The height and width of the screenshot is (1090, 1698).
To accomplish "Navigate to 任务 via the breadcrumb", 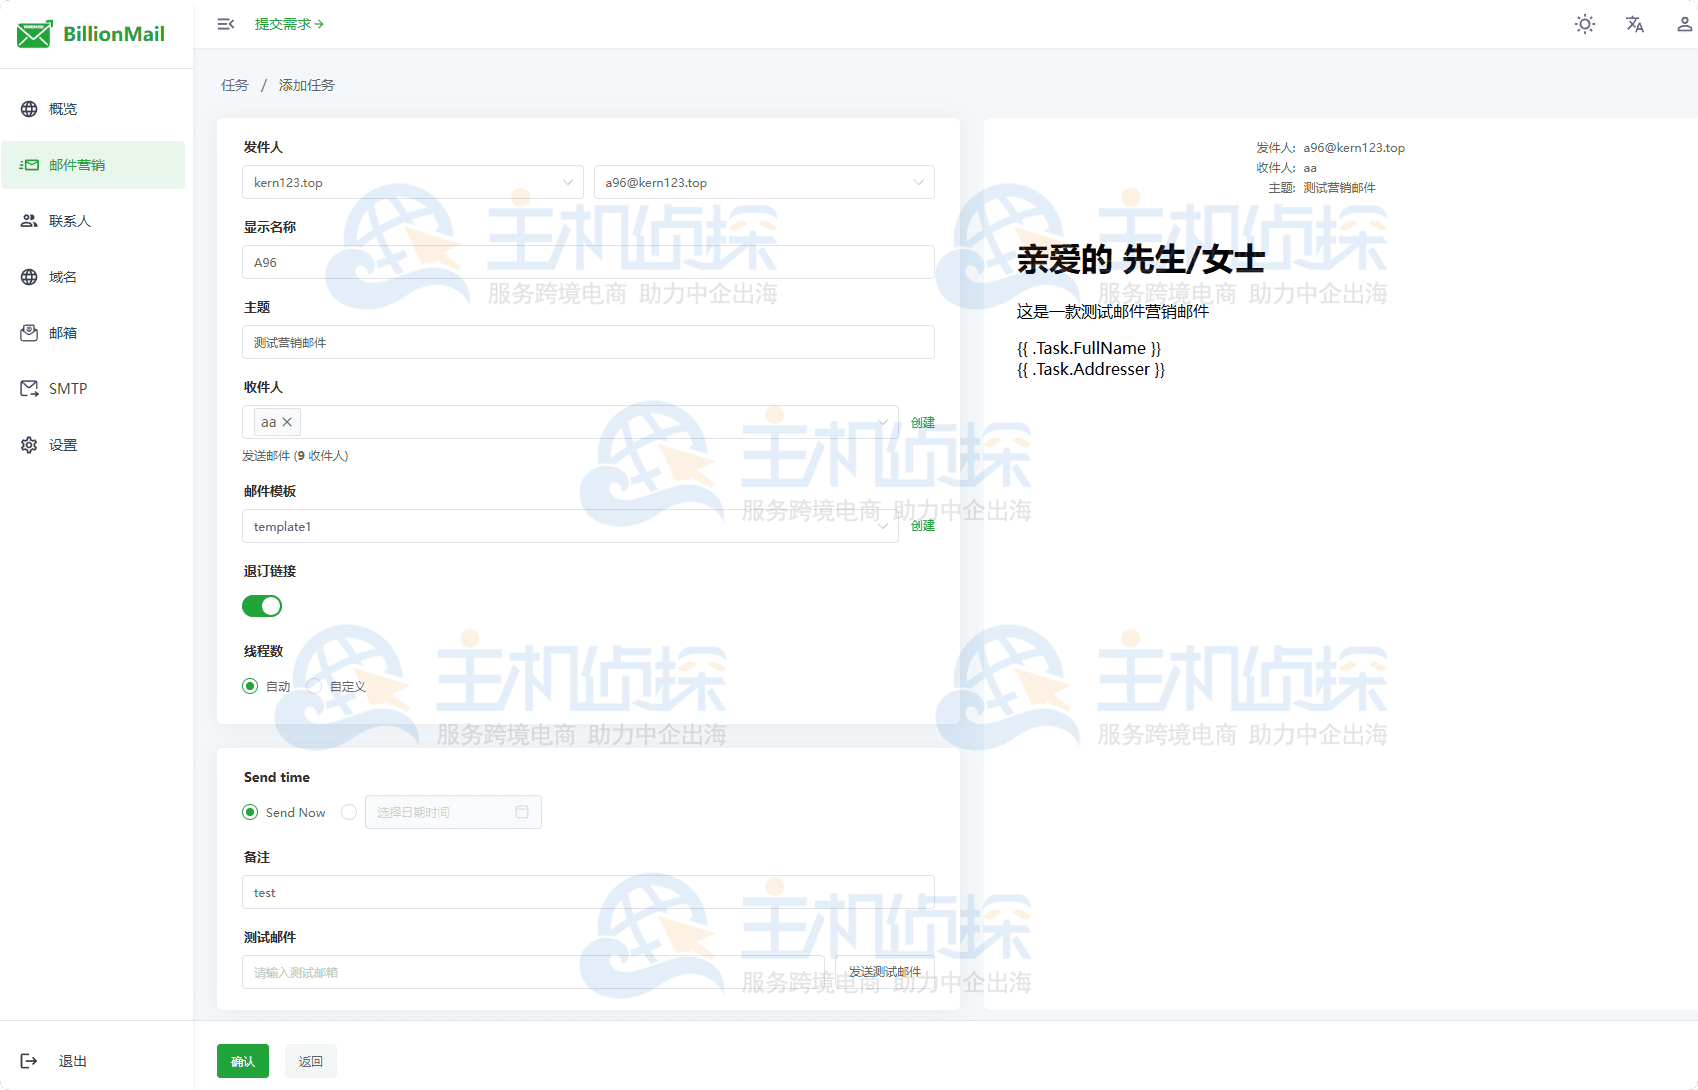I will click(235, 85).
